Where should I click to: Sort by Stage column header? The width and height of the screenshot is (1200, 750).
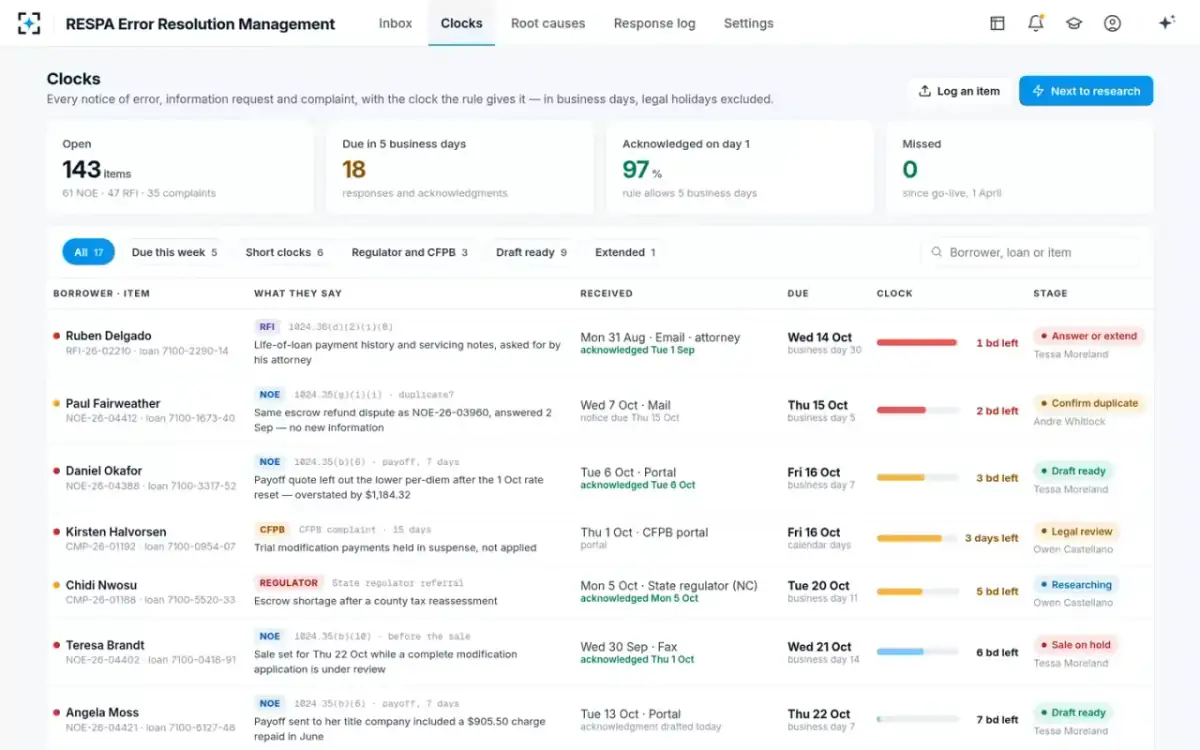click(x=1050, y=293)
